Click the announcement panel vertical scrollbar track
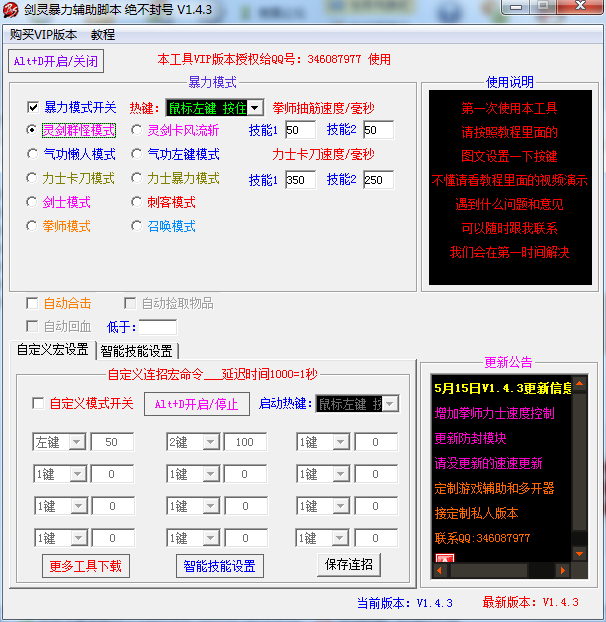 click(x=578, y=470)
